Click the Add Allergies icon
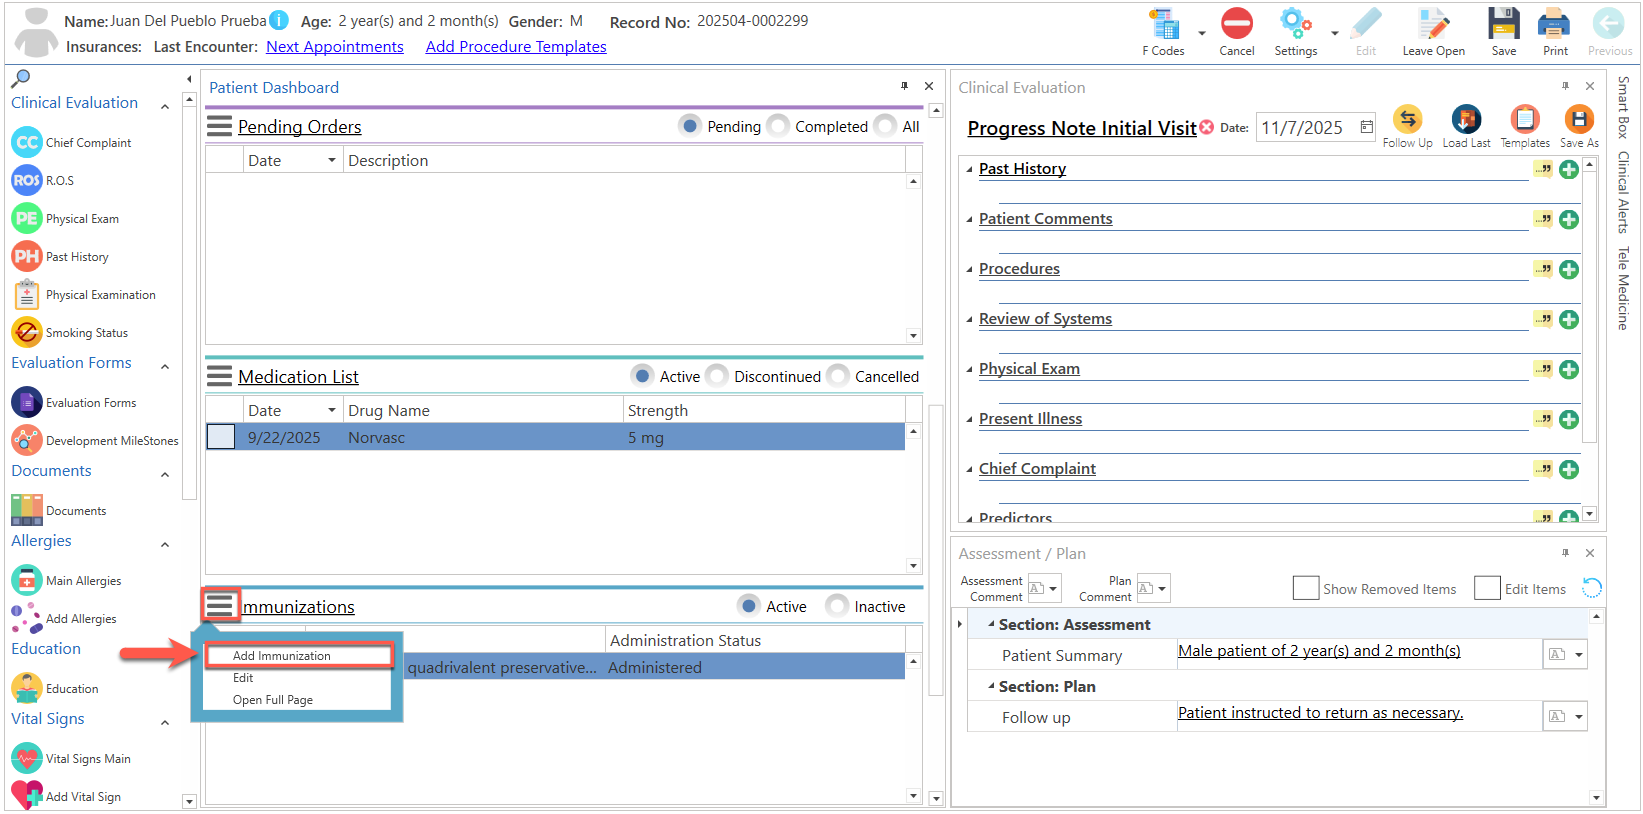 pos(27,618)
